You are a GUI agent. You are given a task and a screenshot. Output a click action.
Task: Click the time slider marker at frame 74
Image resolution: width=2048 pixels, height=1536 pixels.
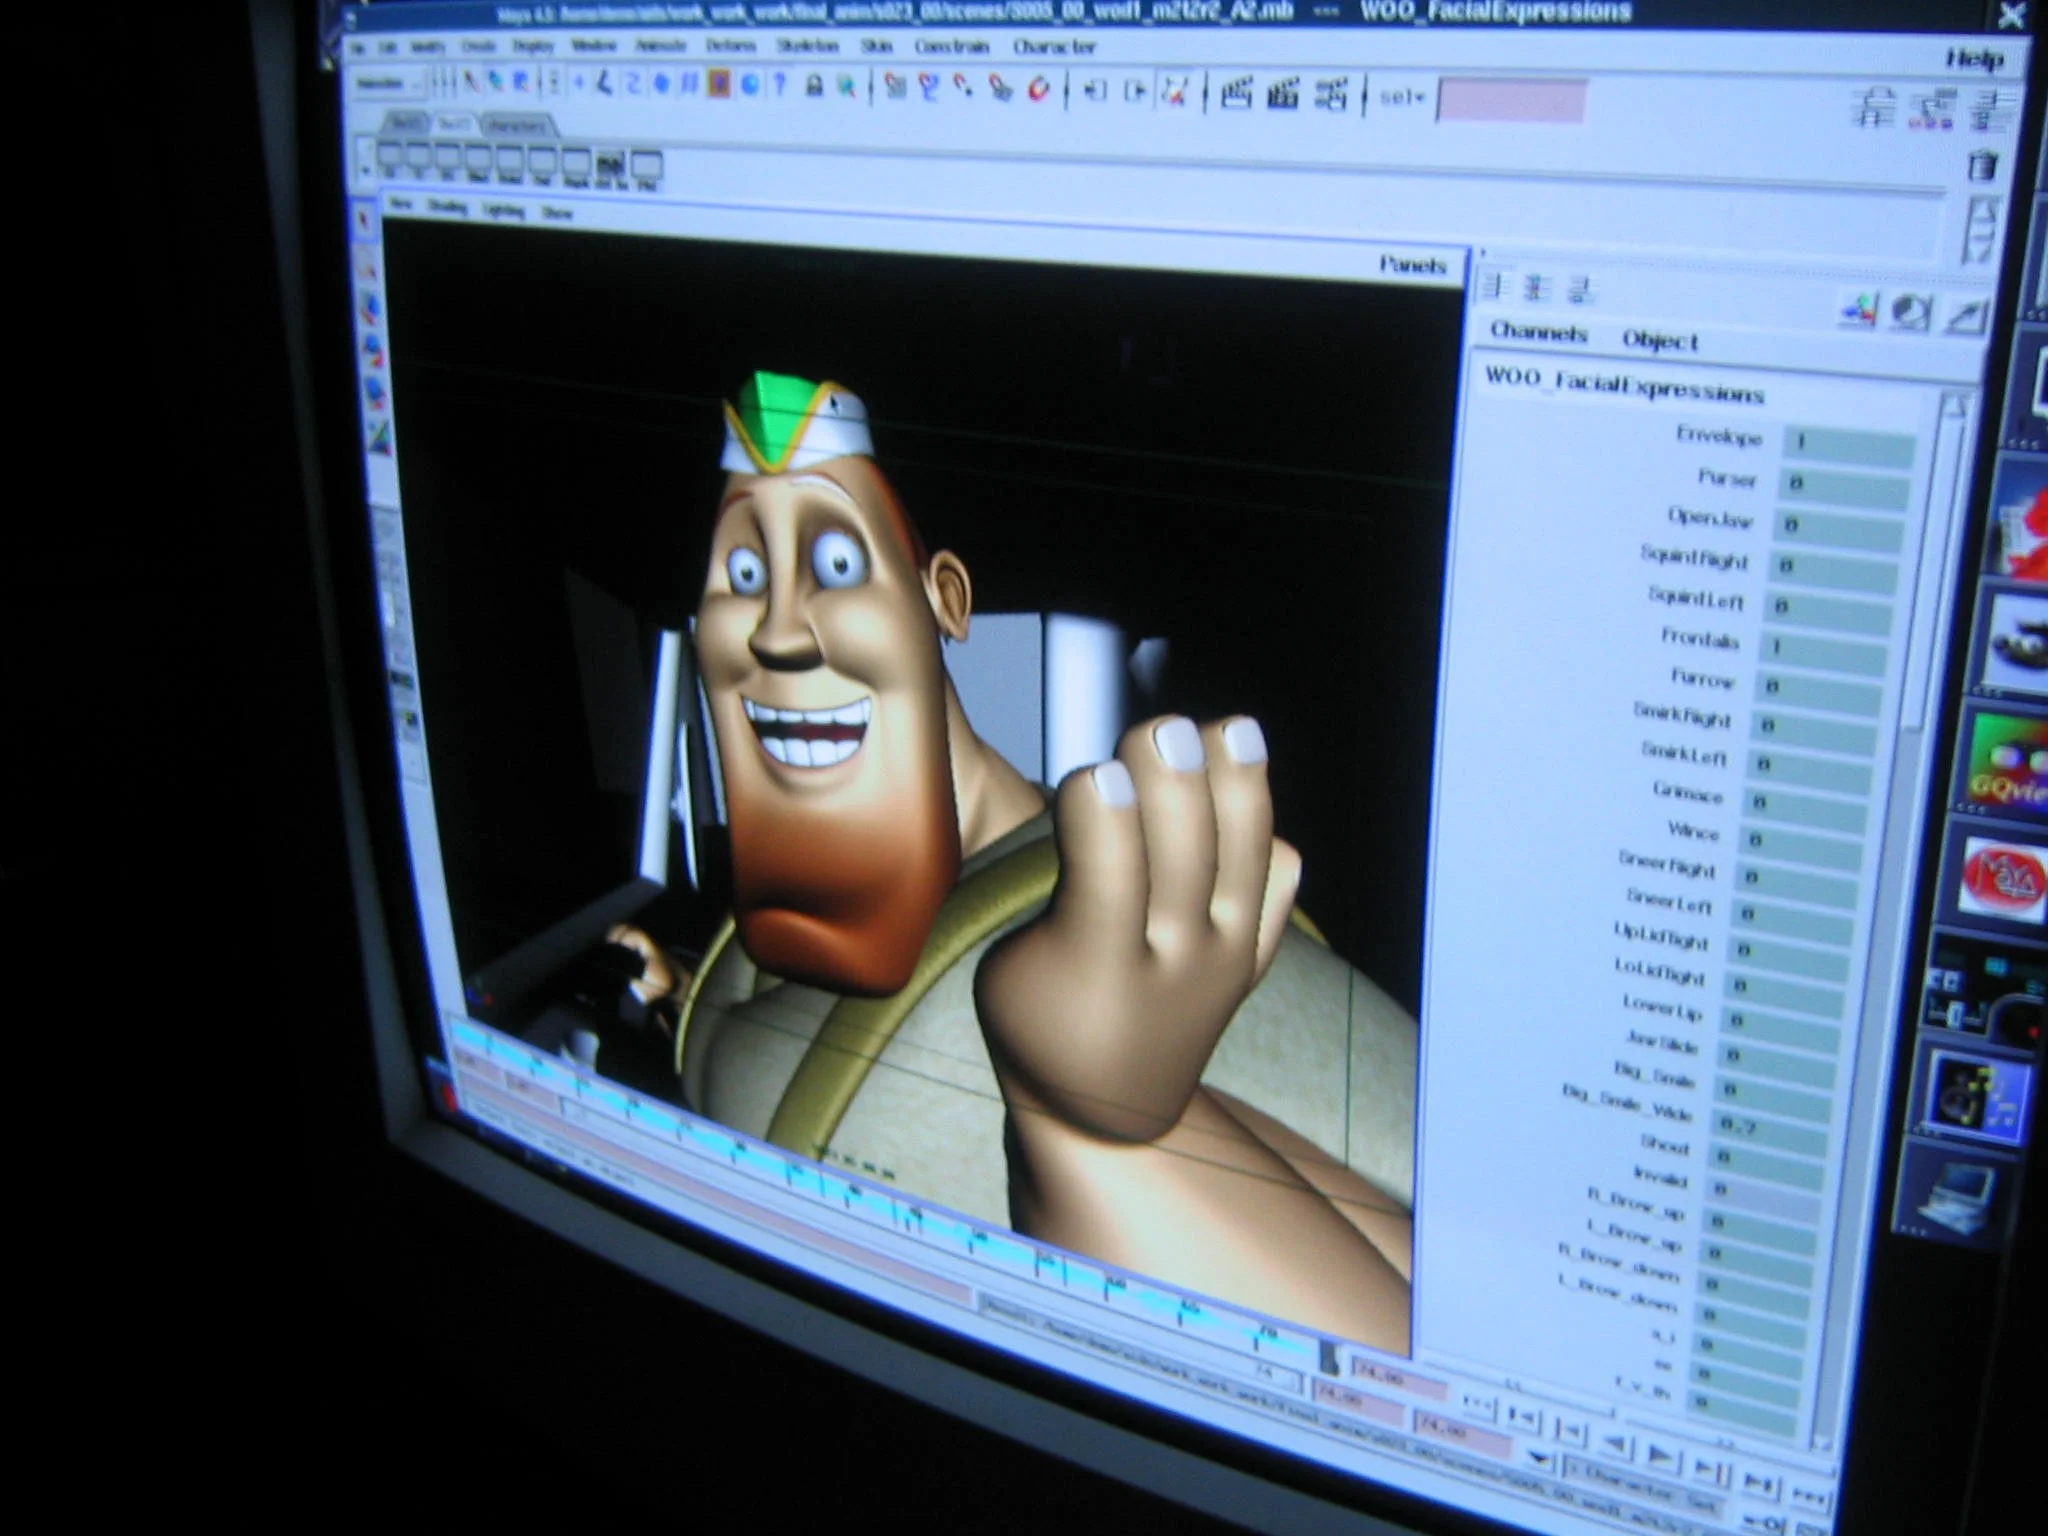[1328, 1356]
